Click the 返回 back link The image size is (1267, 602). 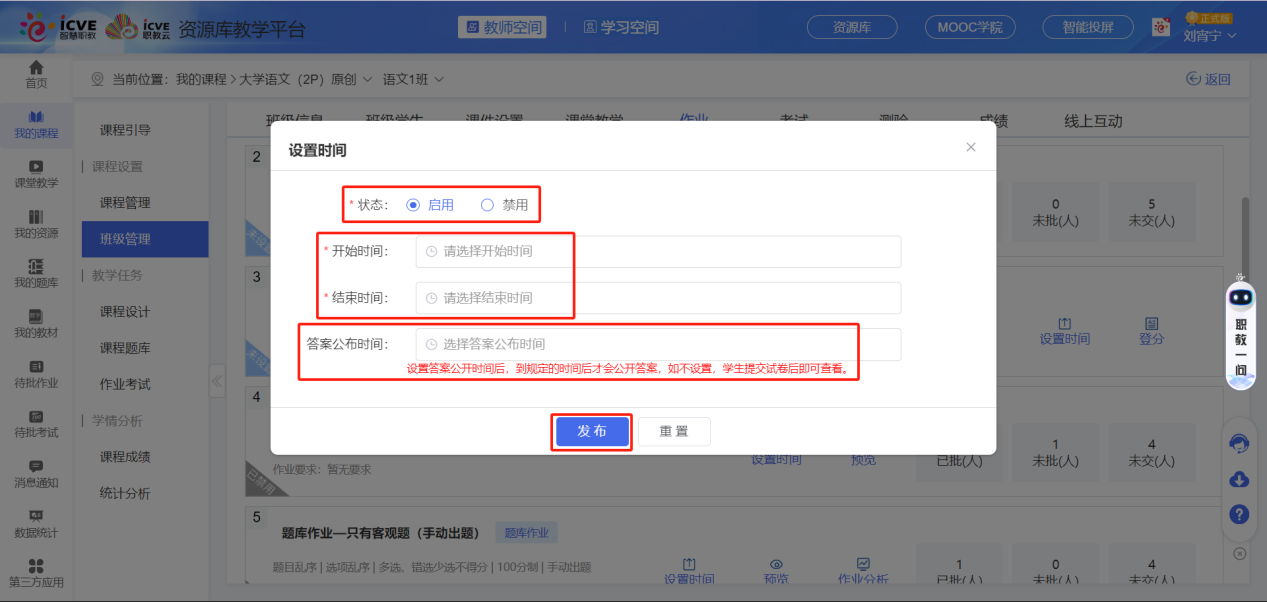1208,77
